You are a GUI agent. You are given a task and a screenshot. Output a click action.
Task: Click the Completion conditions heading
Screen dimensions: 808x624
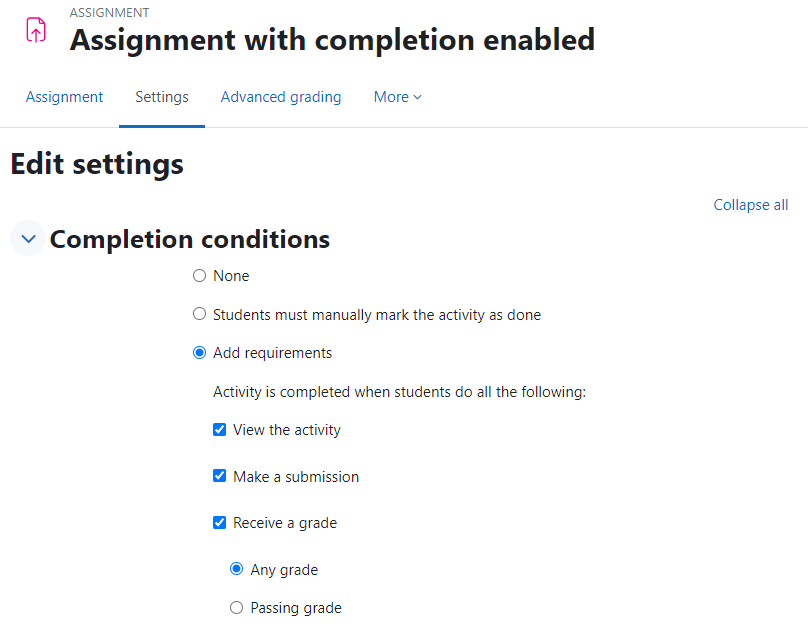pos(190,239)
